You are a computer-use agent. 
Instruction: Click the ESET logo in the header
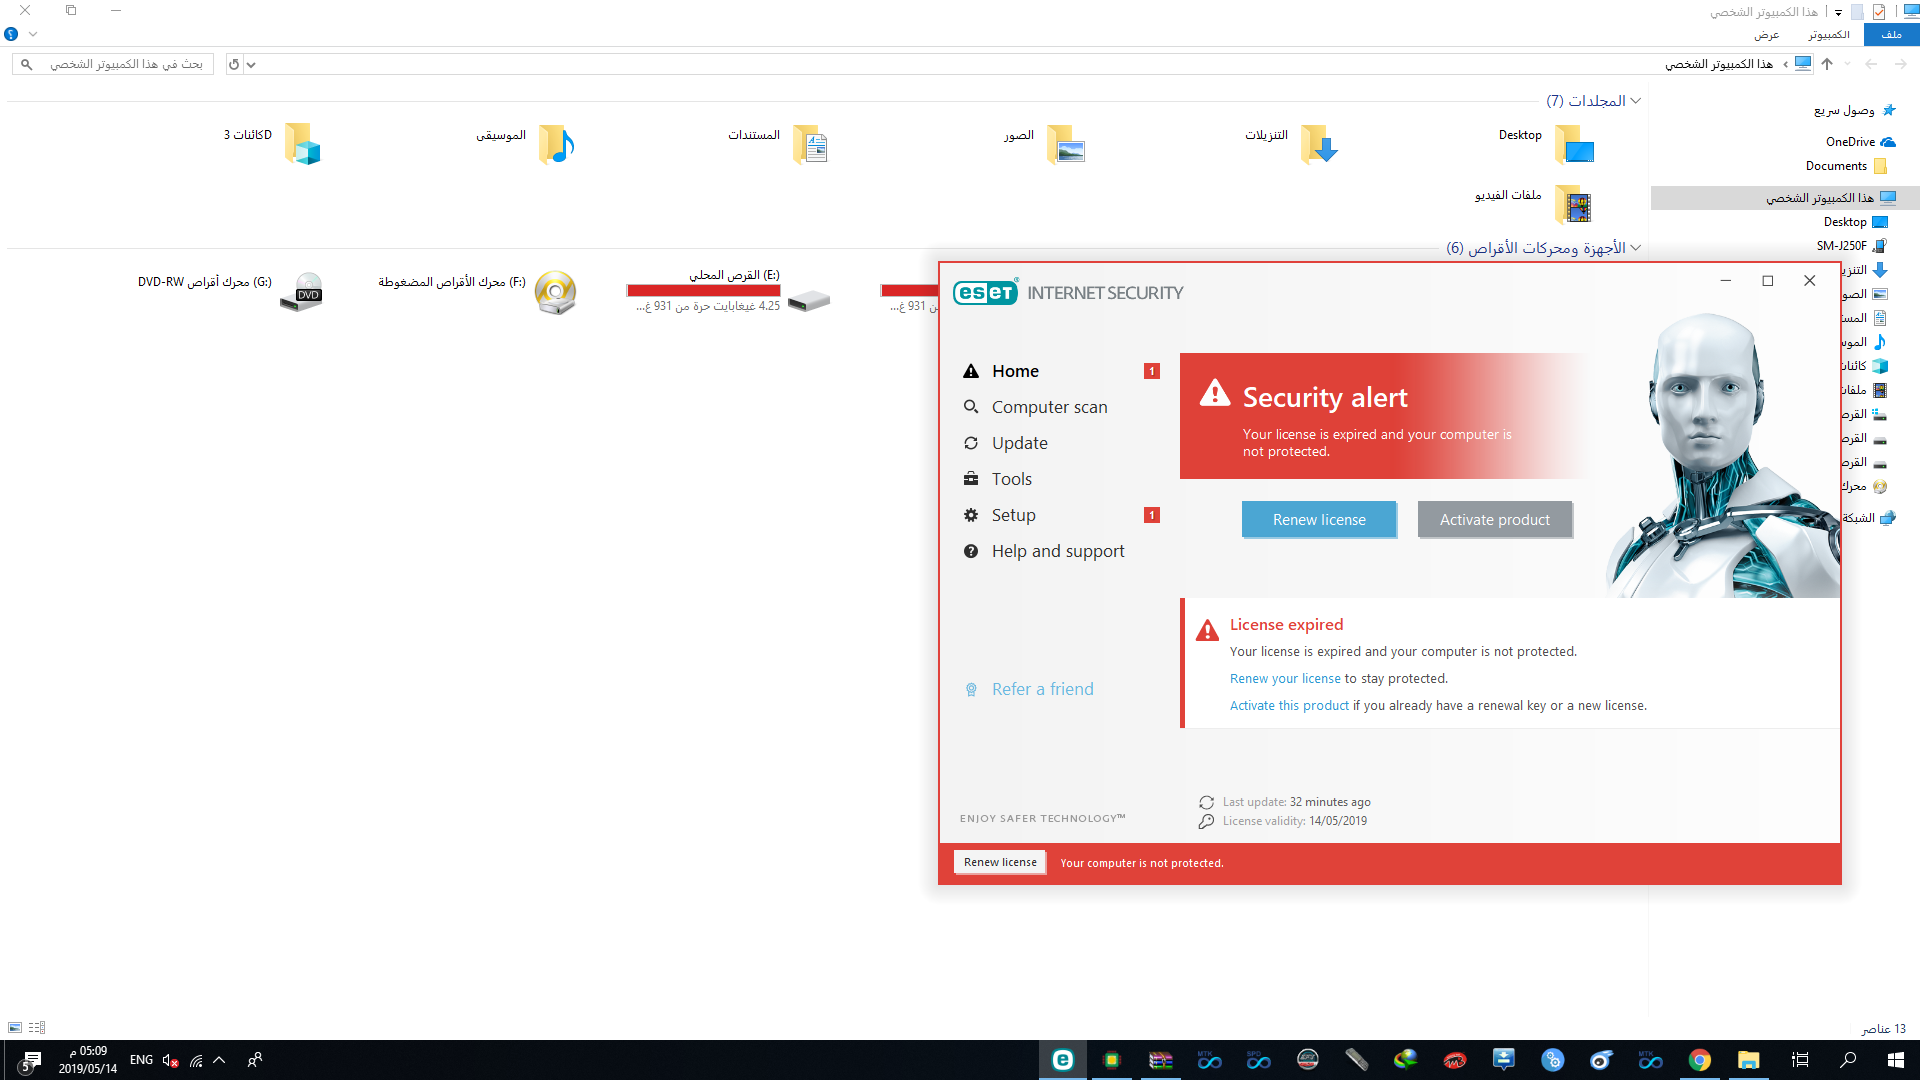tap(986, 292)
